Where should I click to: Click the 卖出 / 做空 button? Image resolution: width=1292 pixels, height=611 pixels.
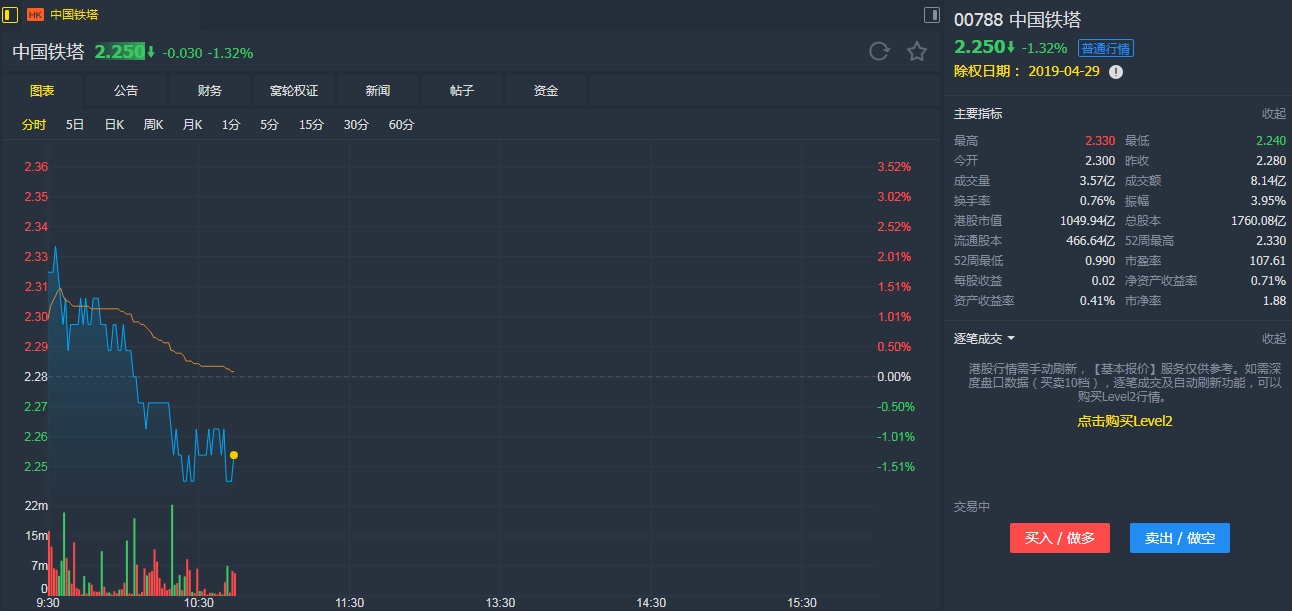pyautogui.click(x=1179, y=538)
